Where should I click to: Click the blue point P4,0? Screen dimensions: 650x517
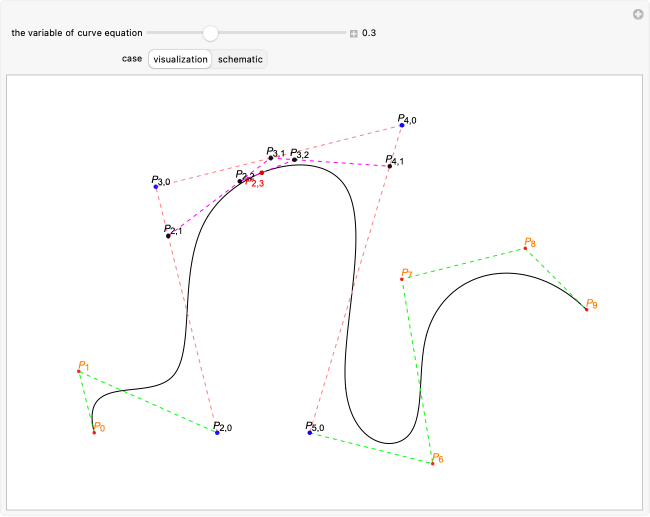[399, 125]
